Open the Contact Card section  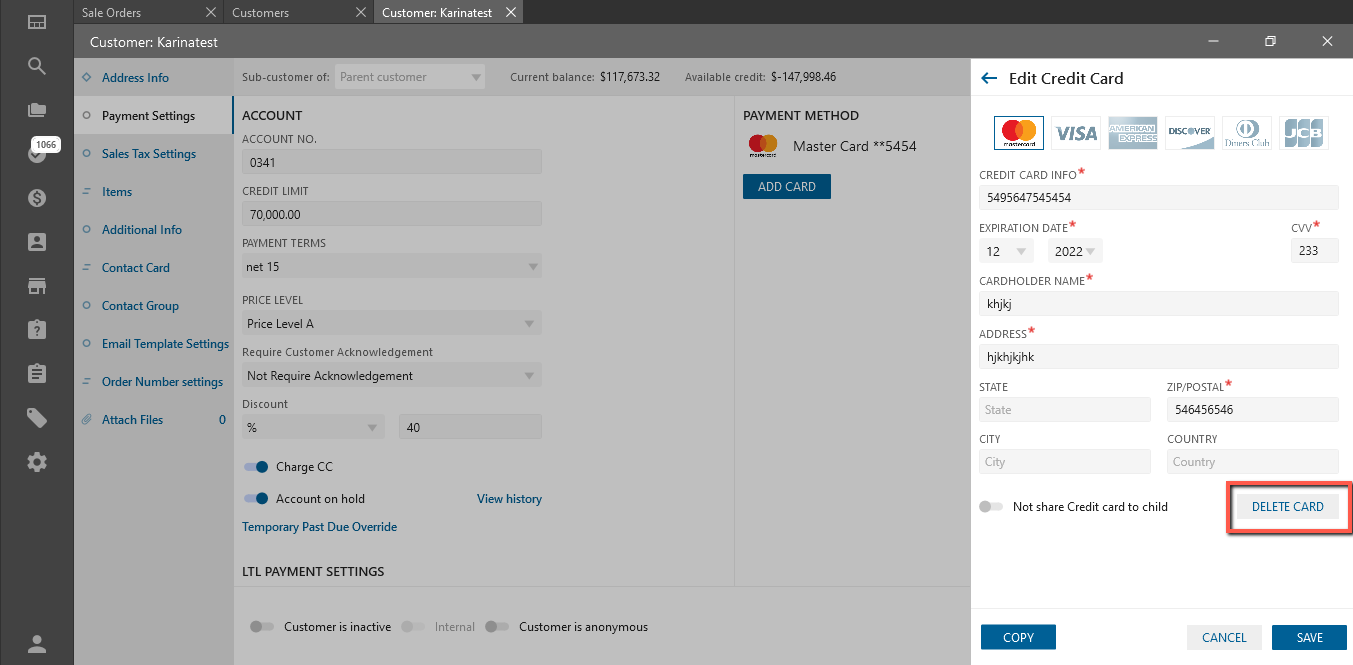coord(136,268)
